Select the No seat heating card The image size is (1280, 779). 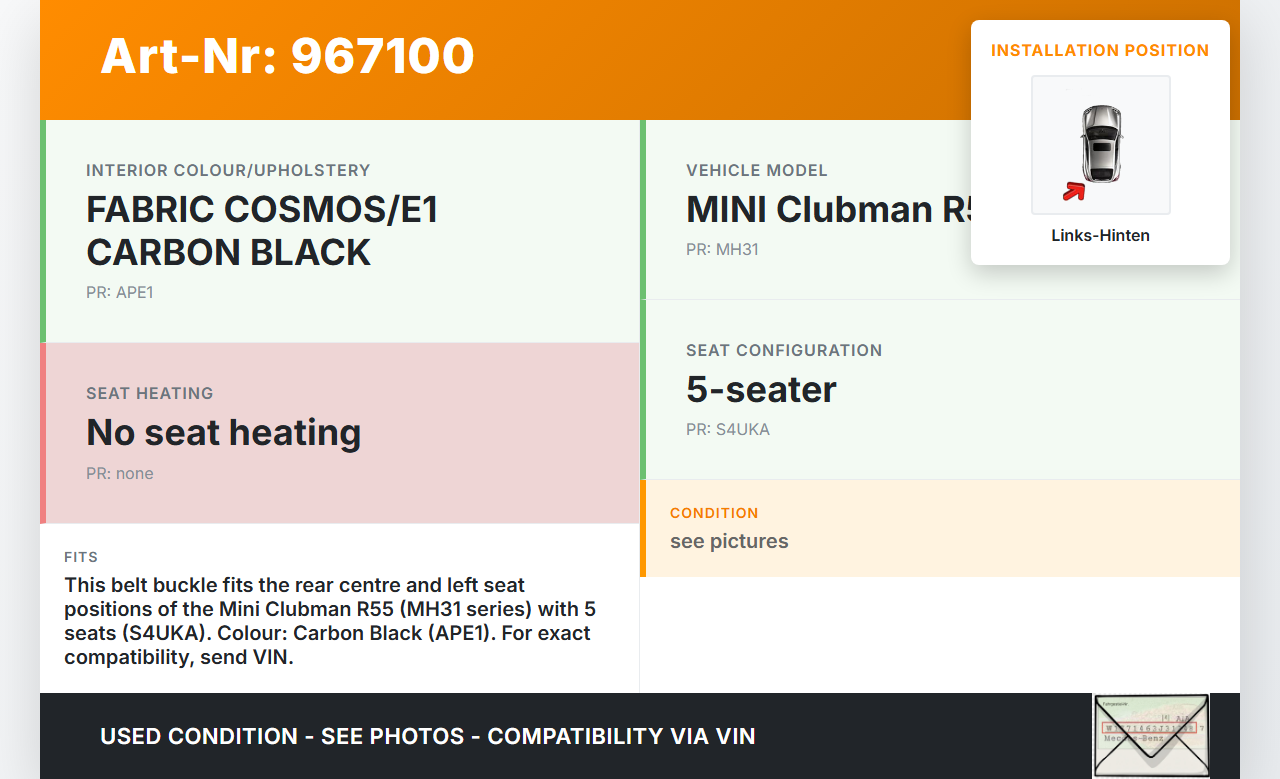[x=340, y=433]
